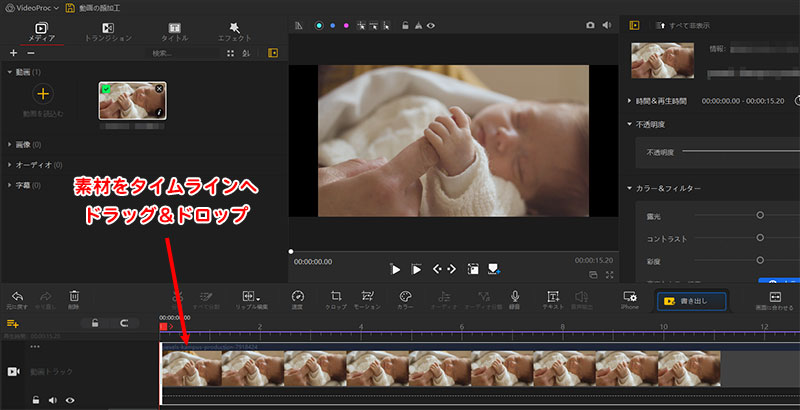This screenshot has height=410, width=800.
Task: Click the 不透明度 opacity slider track
Action: click(741, 151)
